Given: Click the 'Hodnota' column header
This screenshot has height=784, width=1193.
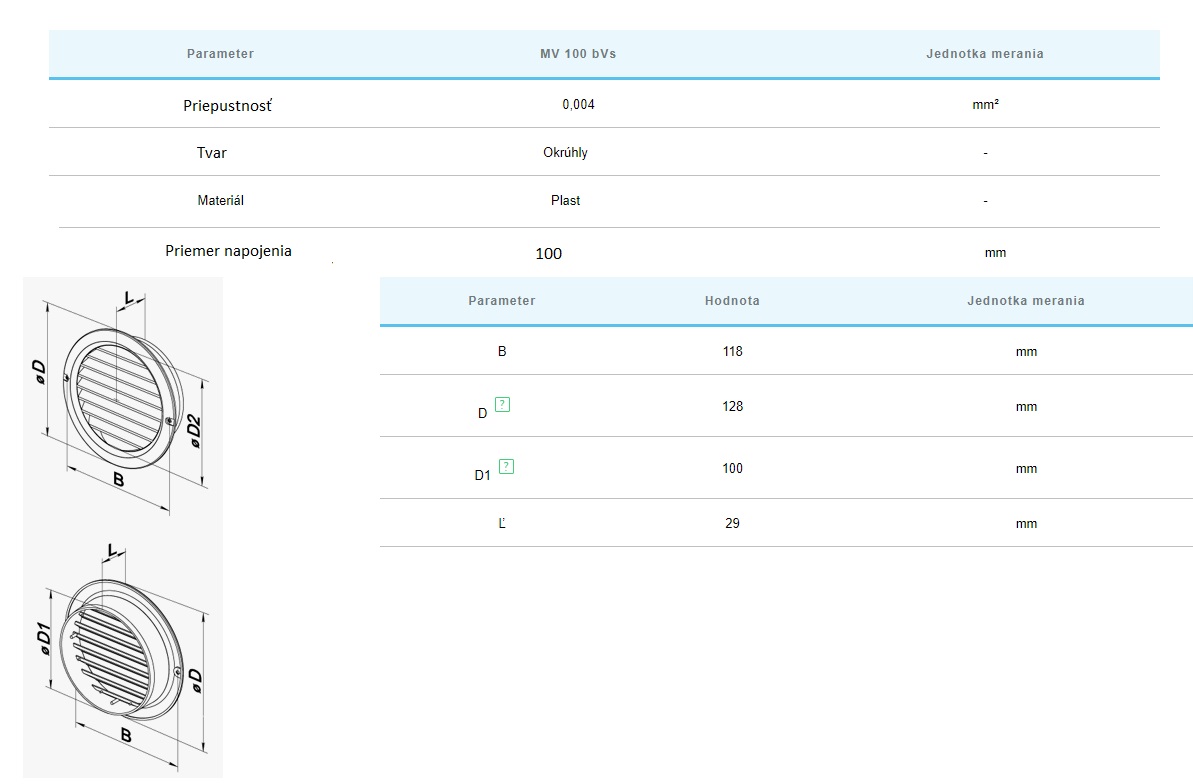Looking at the screenshot, I should tap(731, 301).
